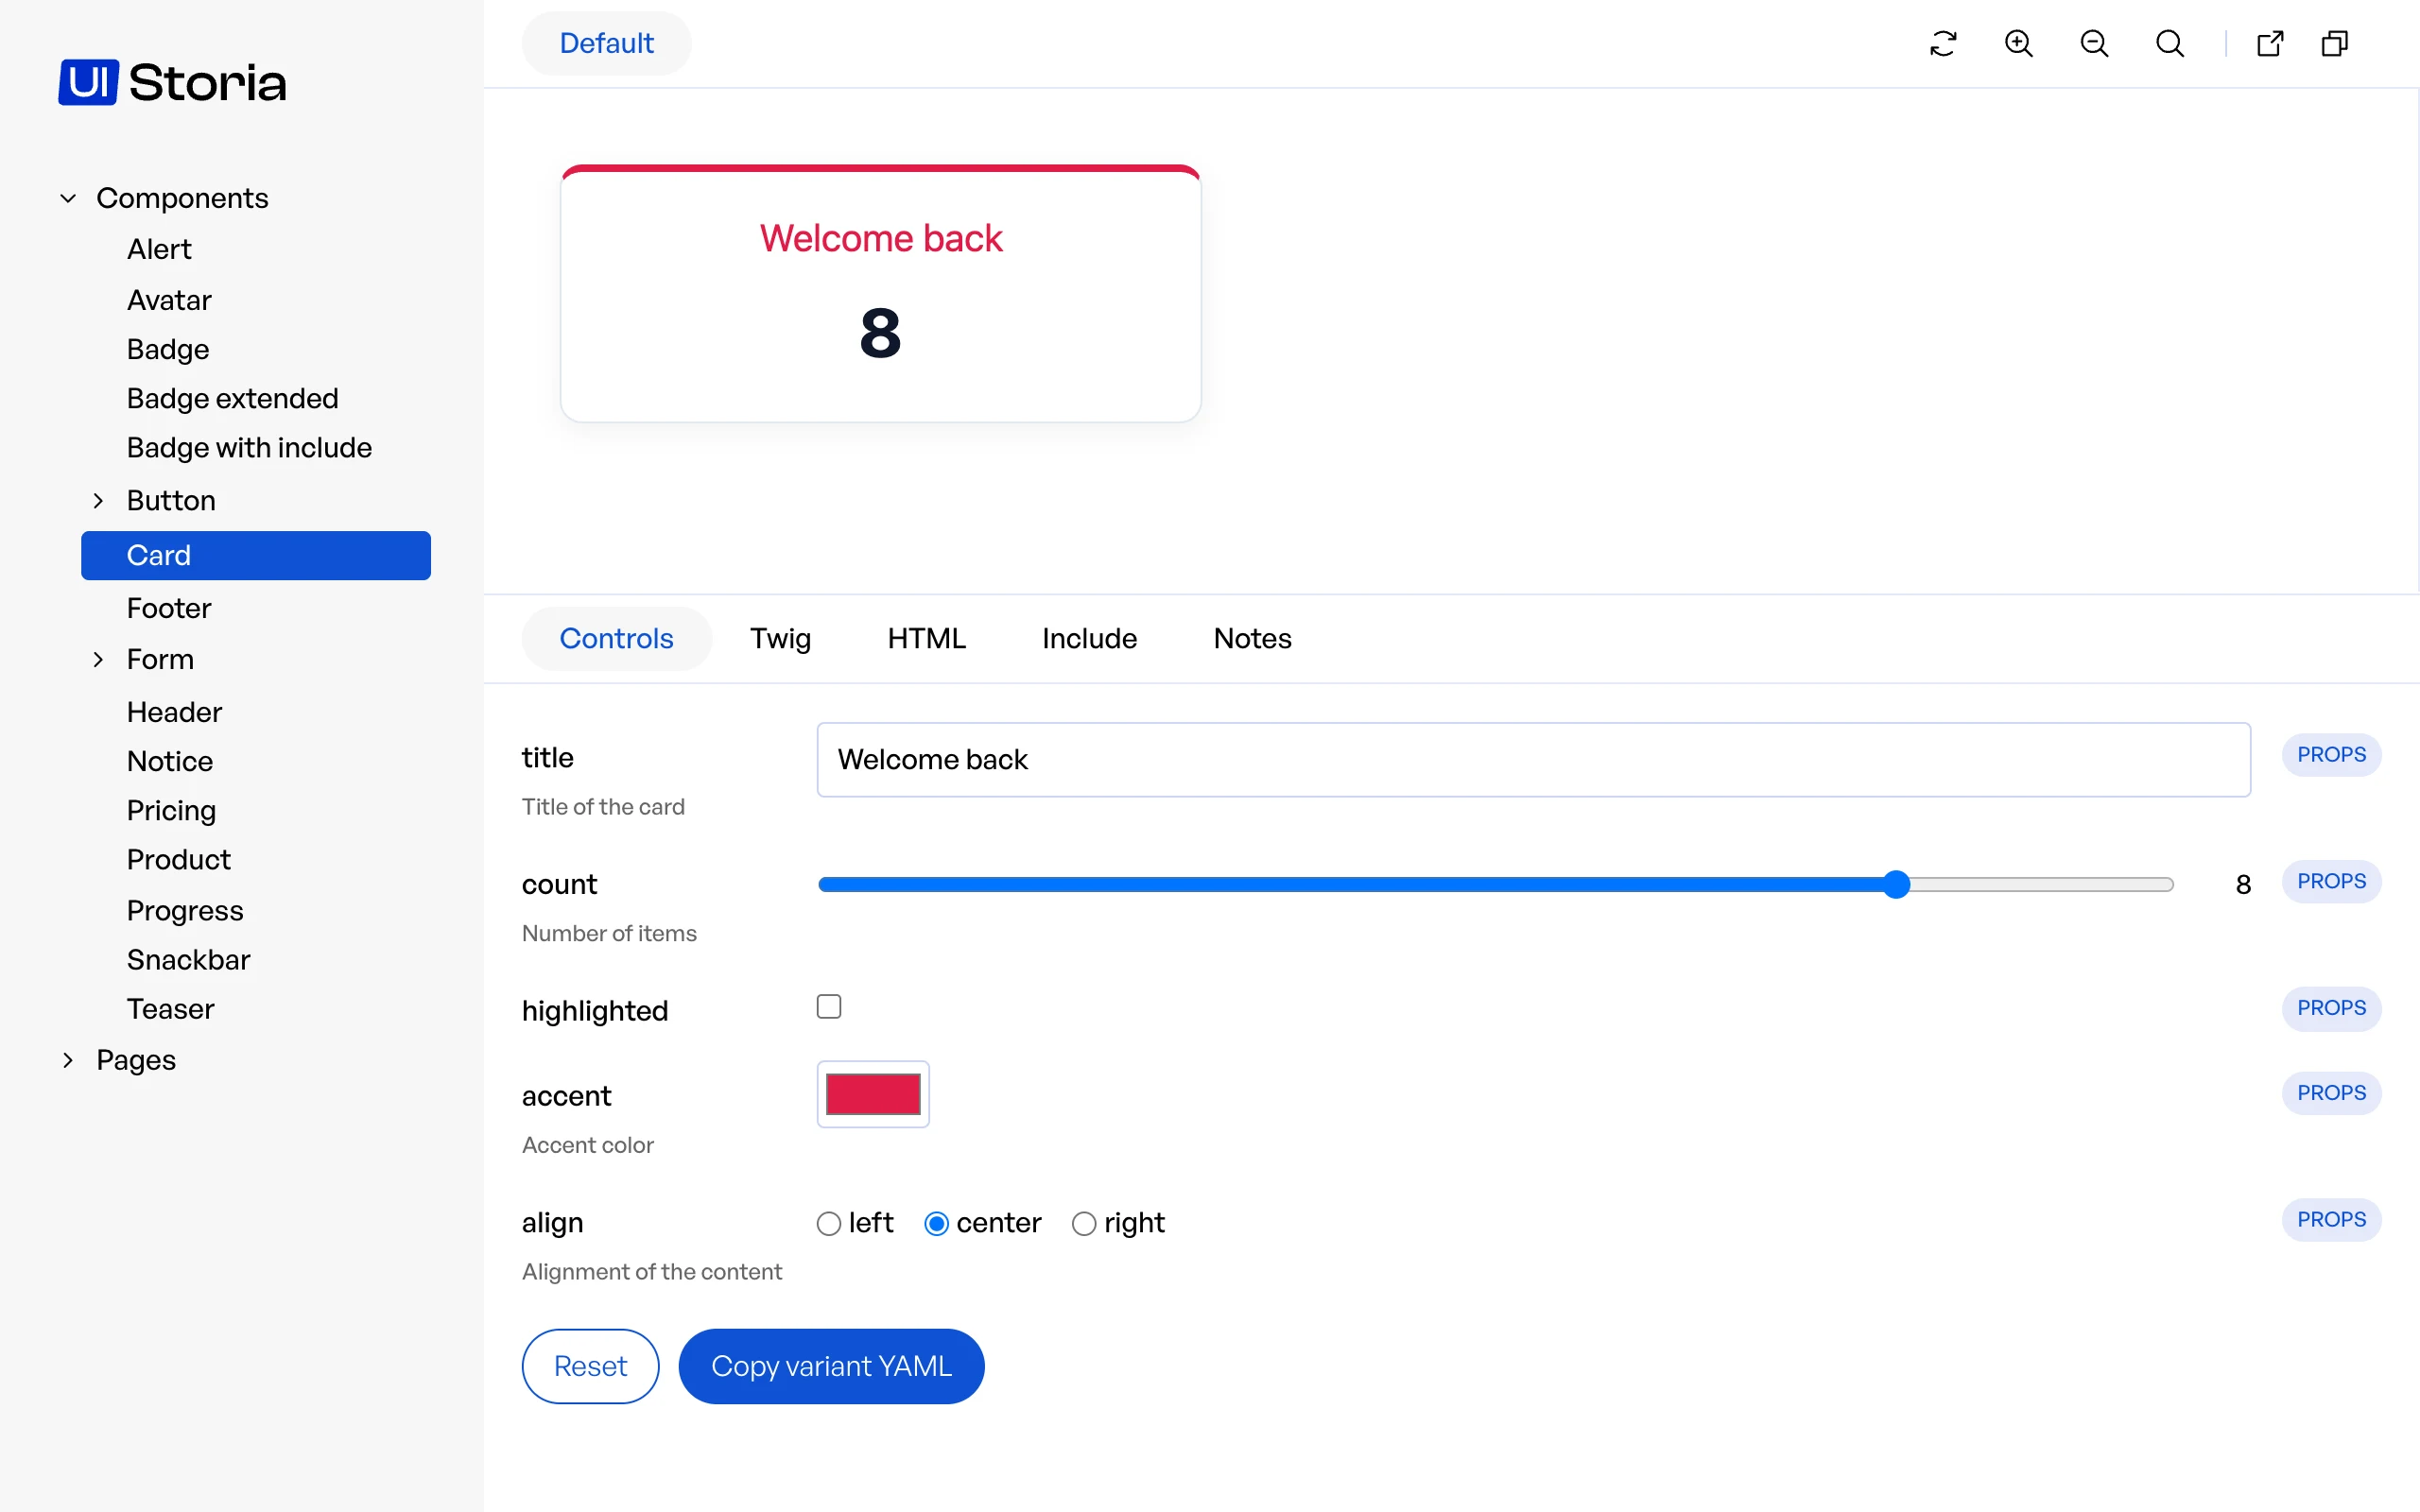Click the PROPS badge for highlighted

pyautogui.click(x=2331, y=1008)
